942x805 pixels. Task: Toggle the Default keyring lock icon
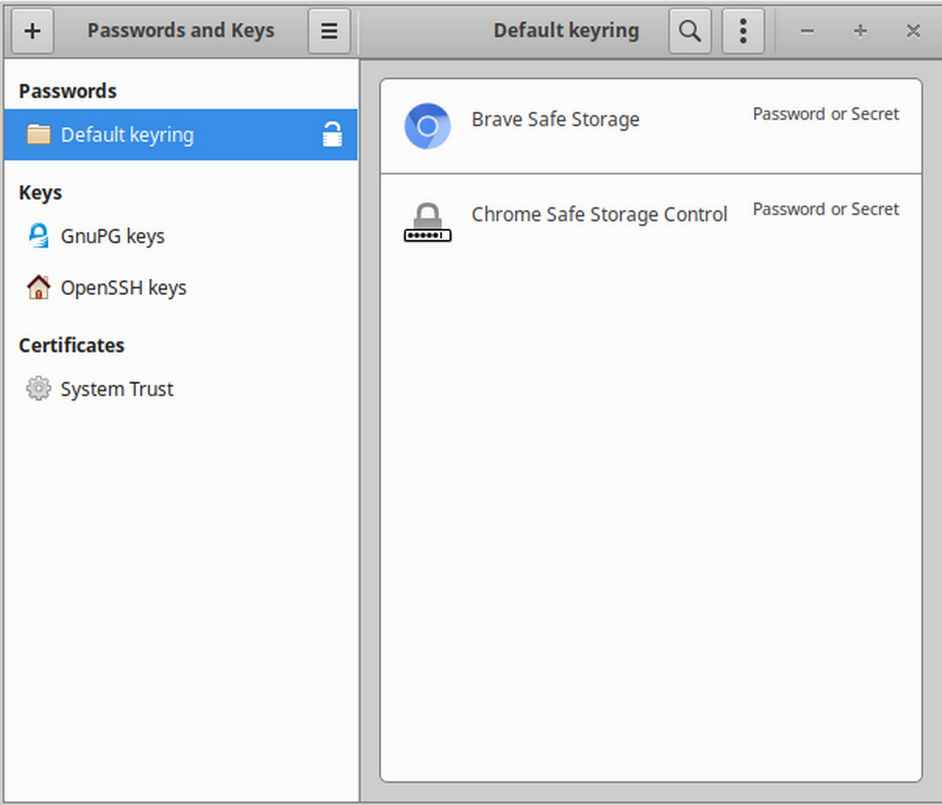332,135
